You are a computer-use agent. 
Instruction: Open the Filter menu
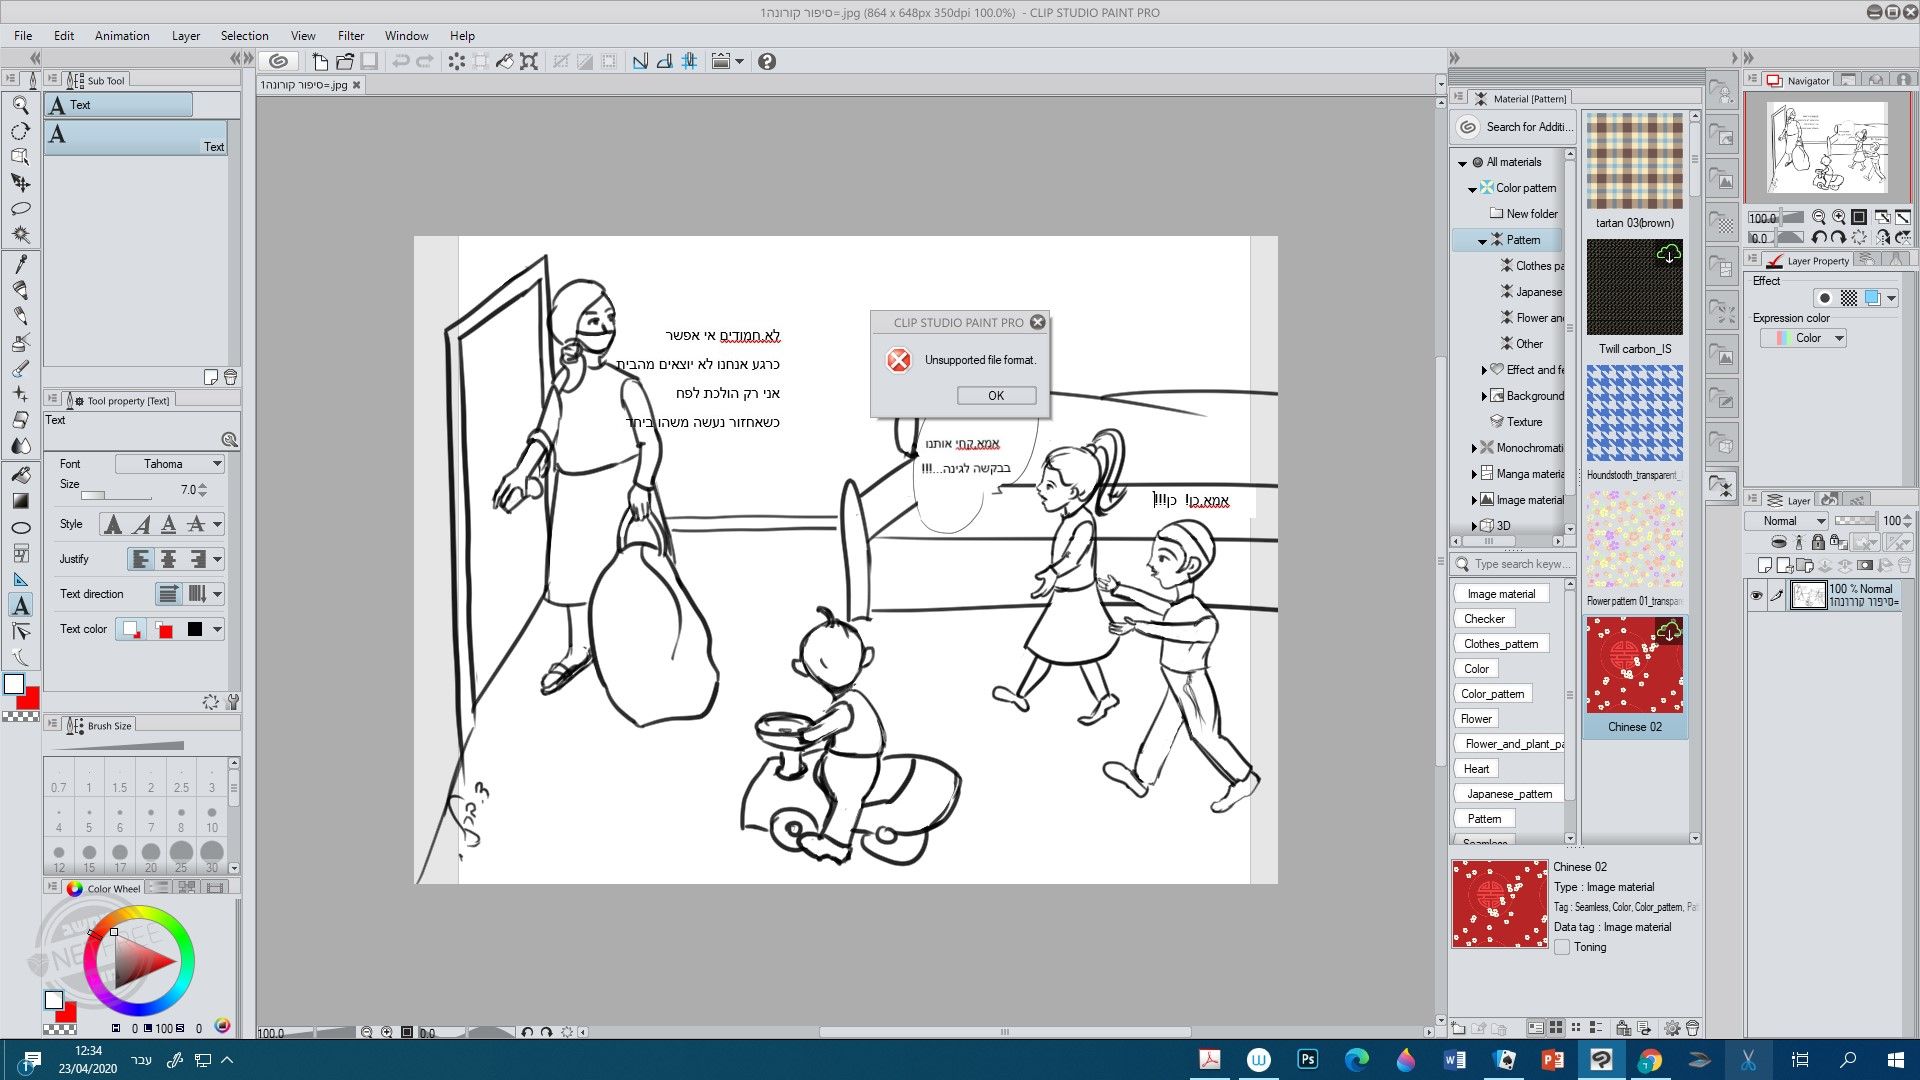(x=350, y=35)
